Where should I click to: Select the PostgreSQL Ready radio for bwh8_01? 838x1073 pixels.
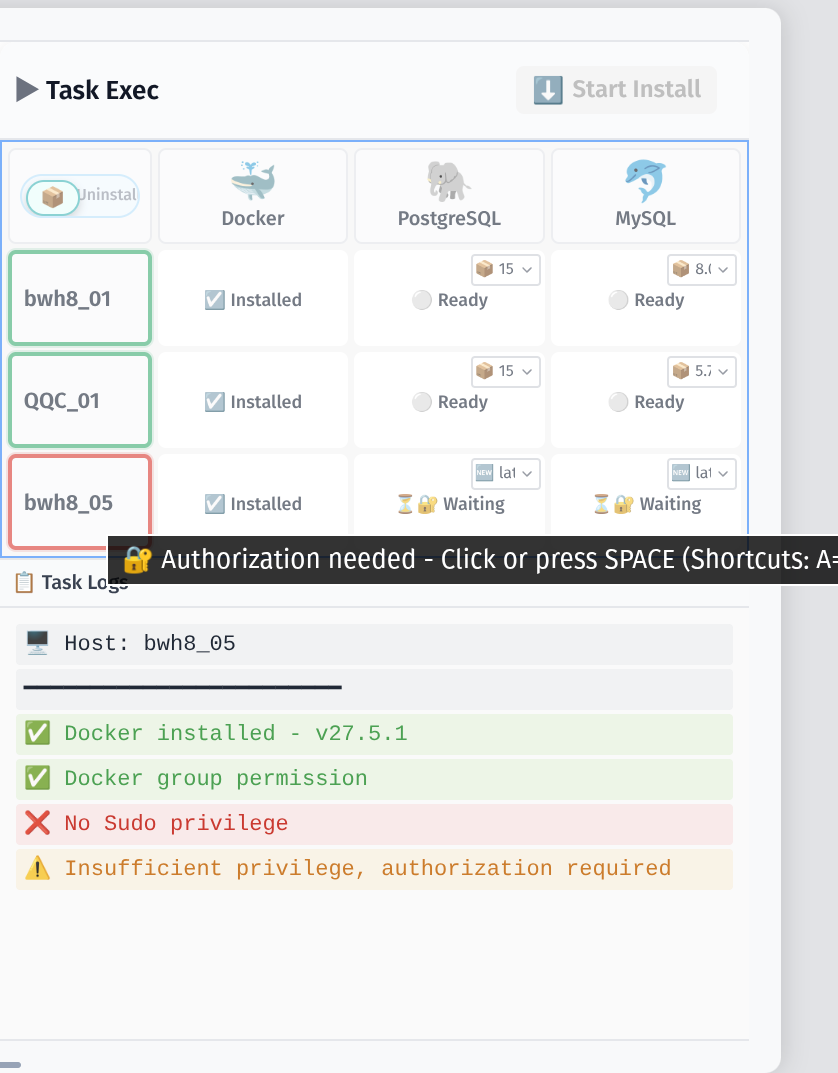[422, 300]
